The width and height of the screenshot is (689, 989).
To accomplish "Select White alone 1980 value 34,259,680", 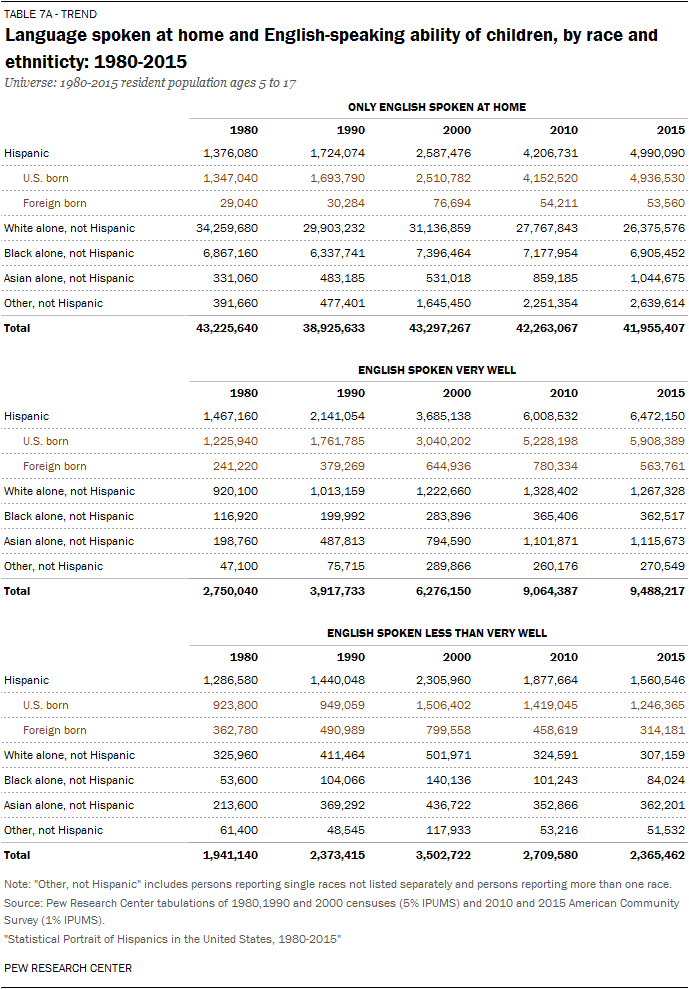I will click(229, 228).
